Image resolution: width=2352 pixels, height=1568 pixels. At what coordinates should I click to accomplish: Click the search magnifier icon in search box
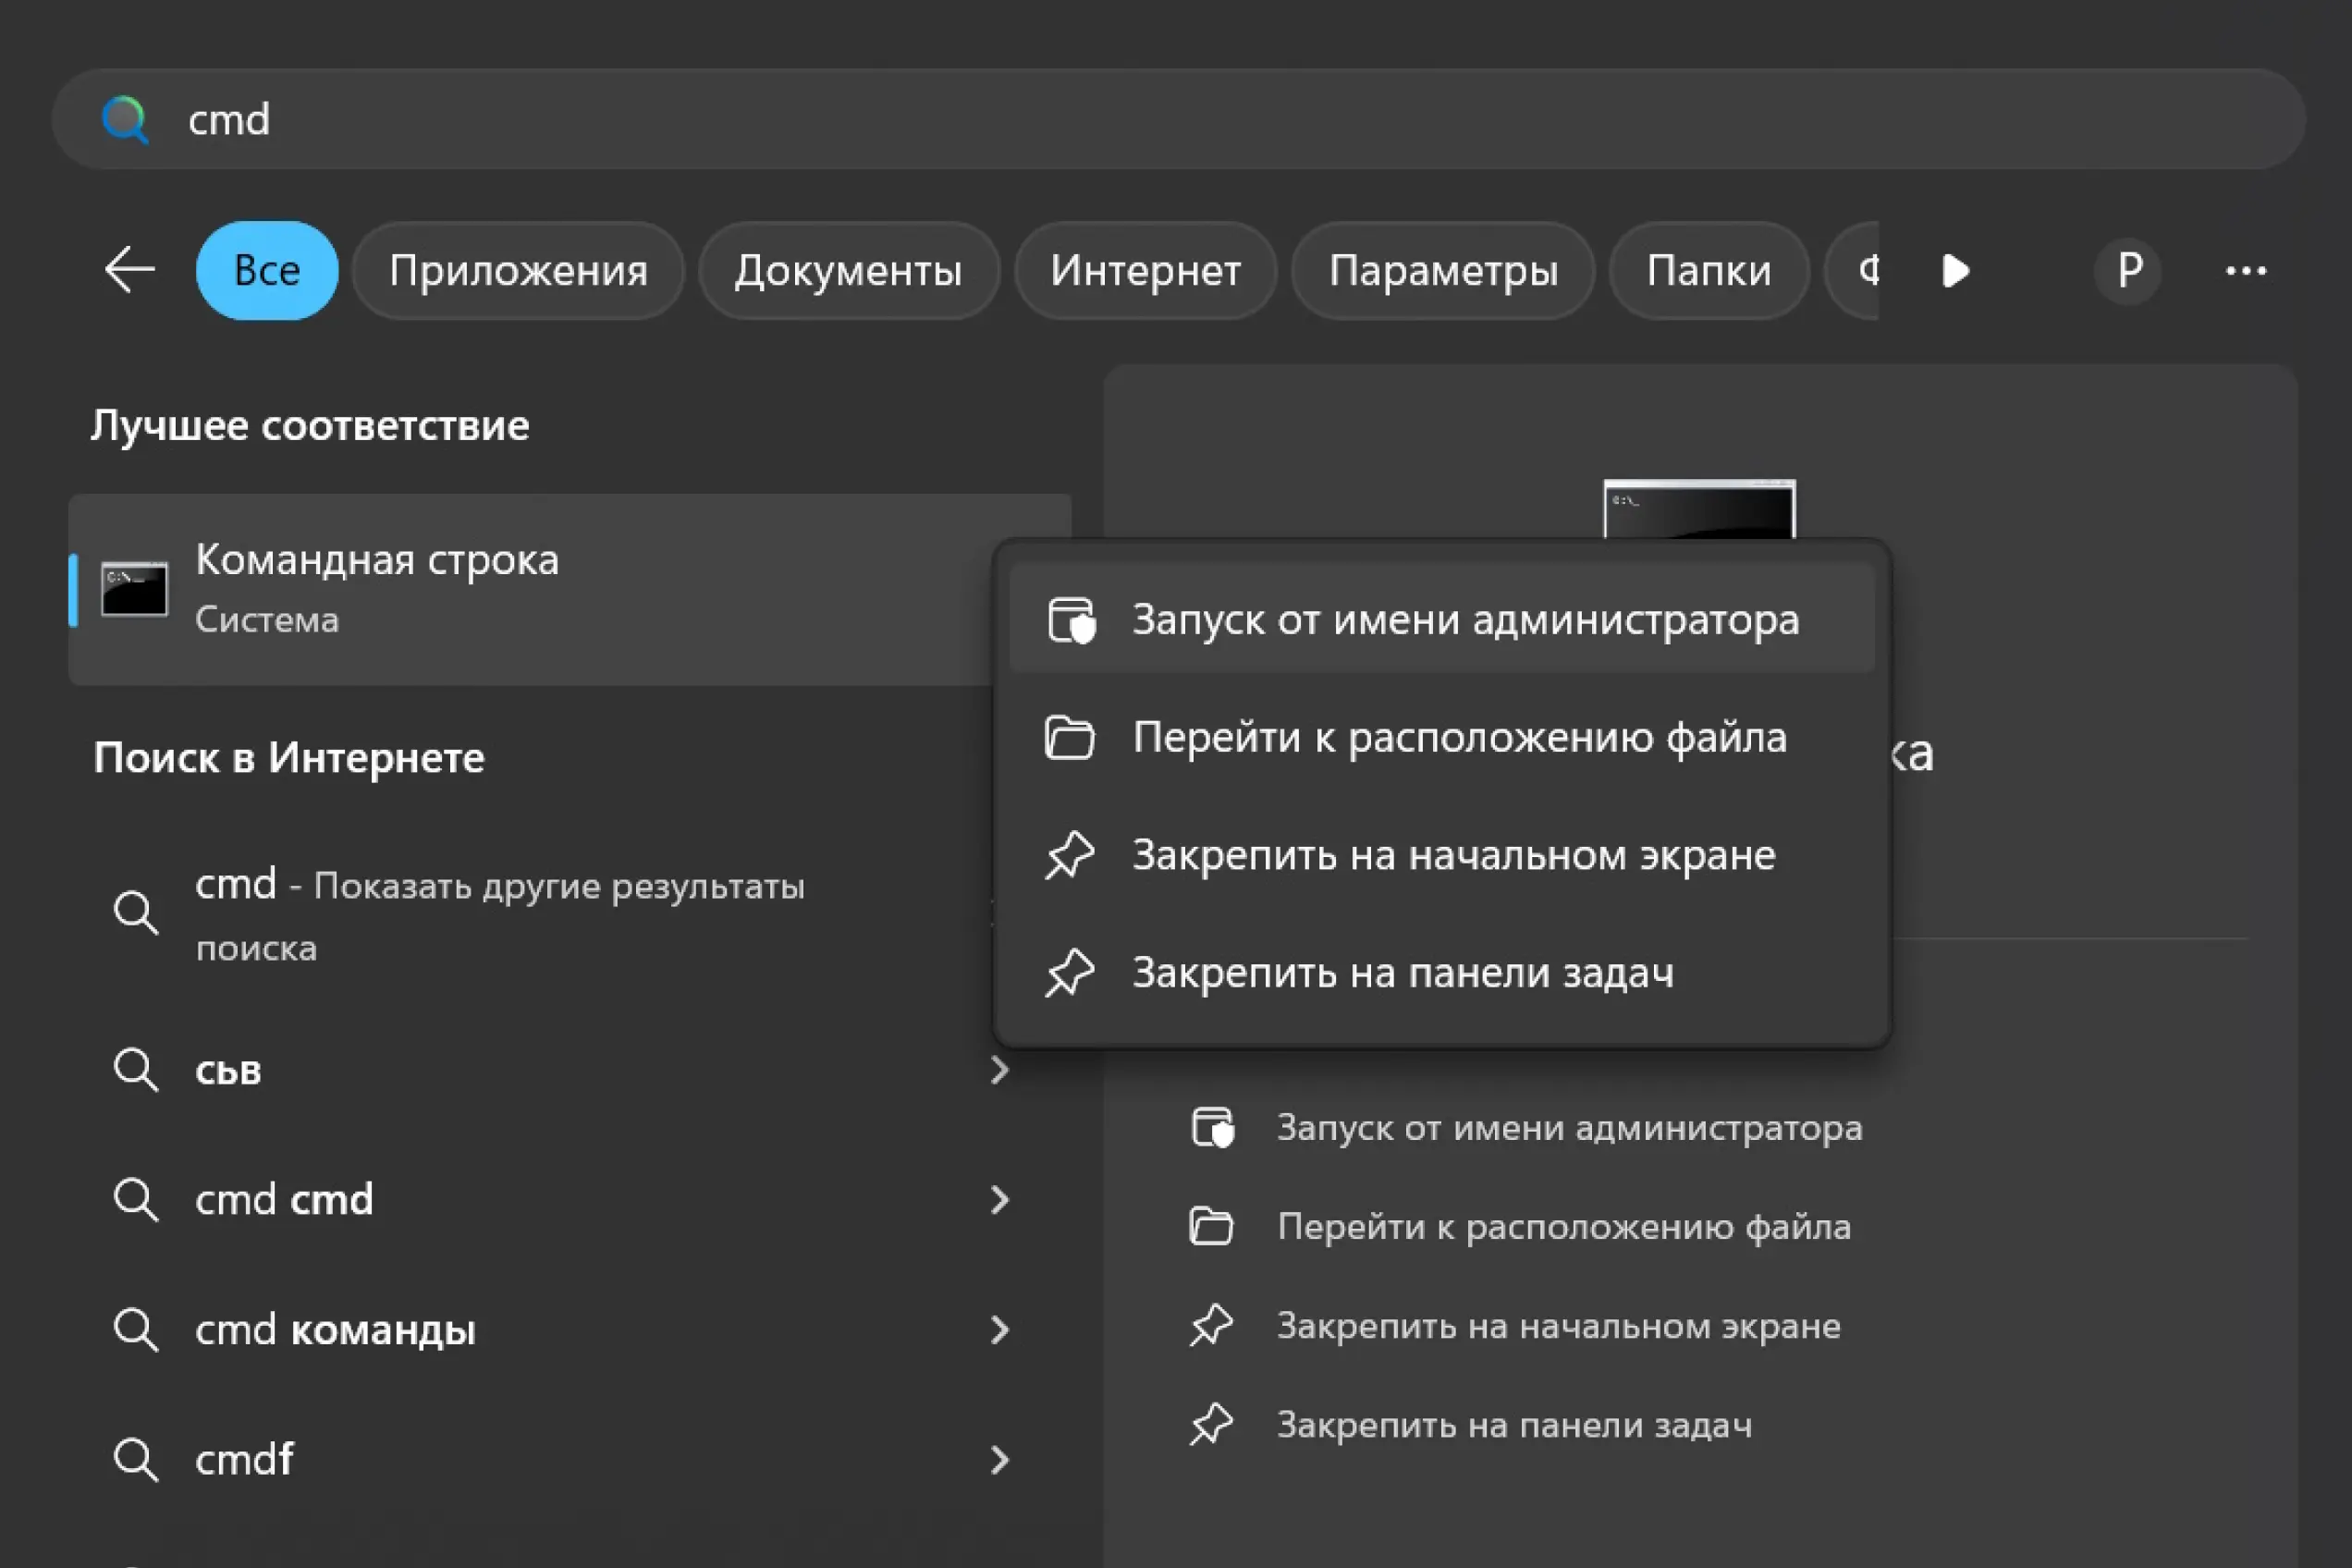pos(125,120)
